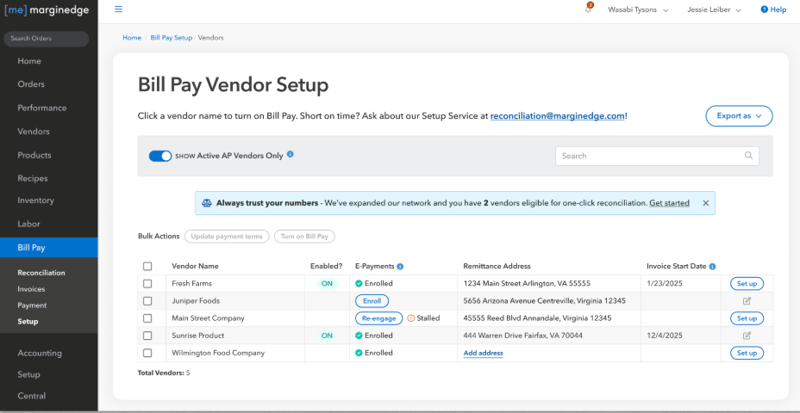Open Export as dropdown

(x=739, y=116)
